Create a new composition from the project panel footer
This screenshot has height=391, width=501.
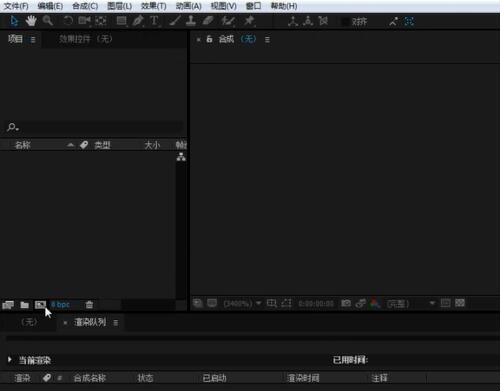click(x=40, y=305)
